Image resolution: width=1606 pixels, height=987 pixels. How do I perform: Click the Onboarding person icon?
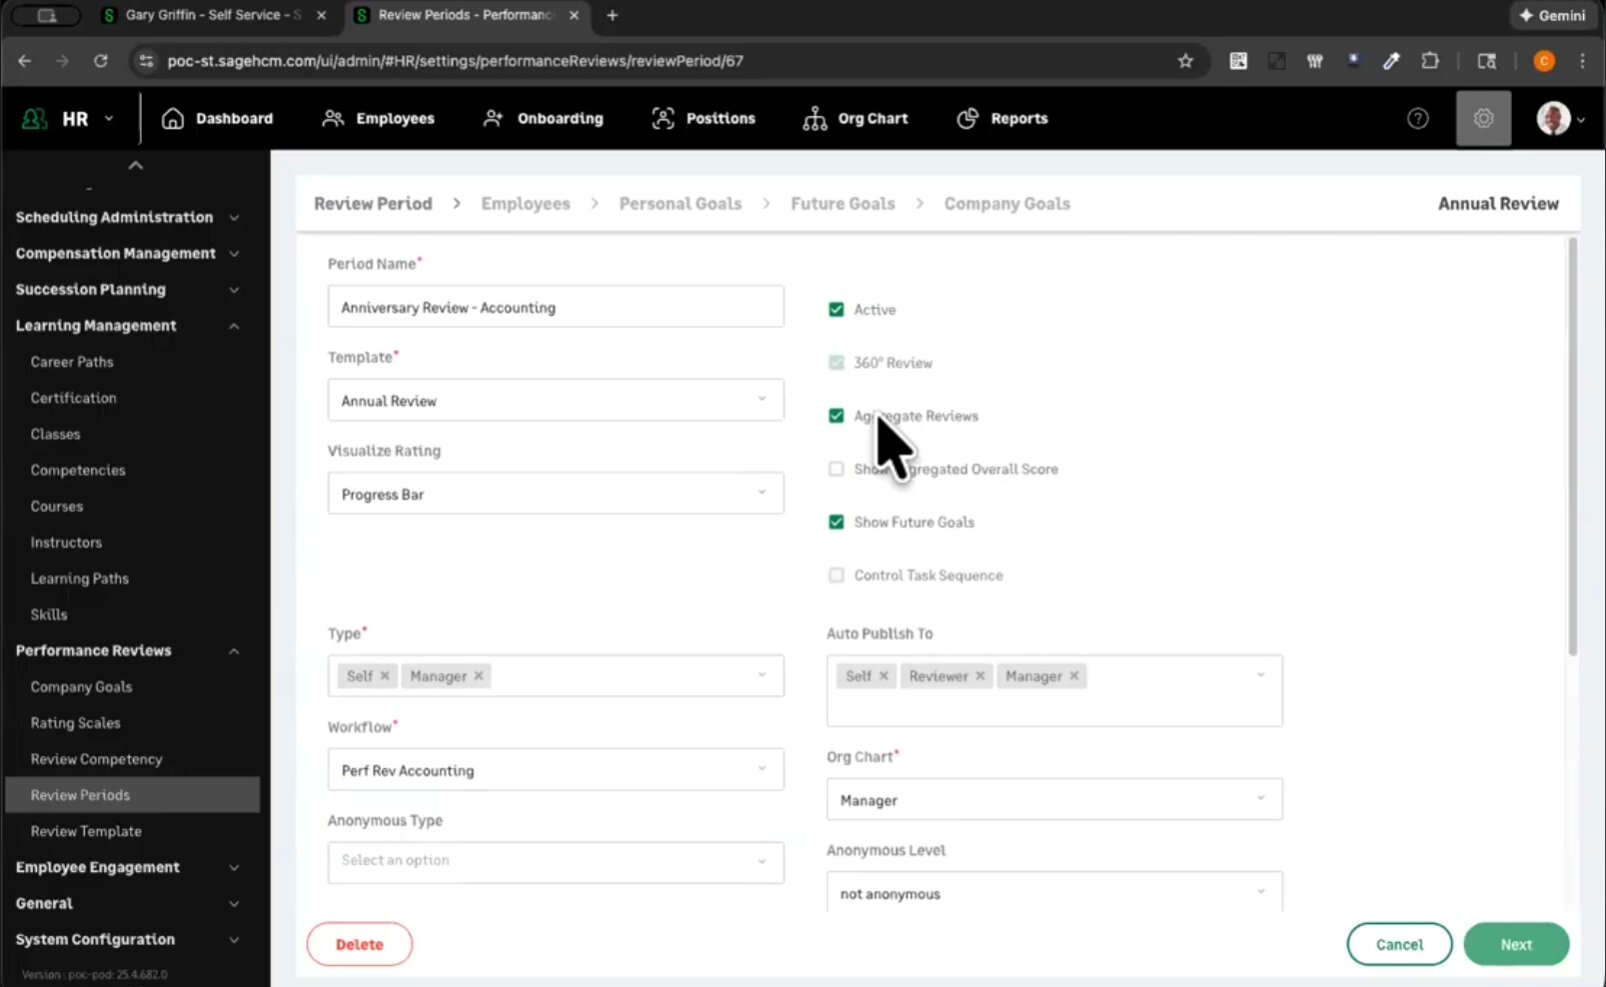pyautogui.click(x=493, y=119)
